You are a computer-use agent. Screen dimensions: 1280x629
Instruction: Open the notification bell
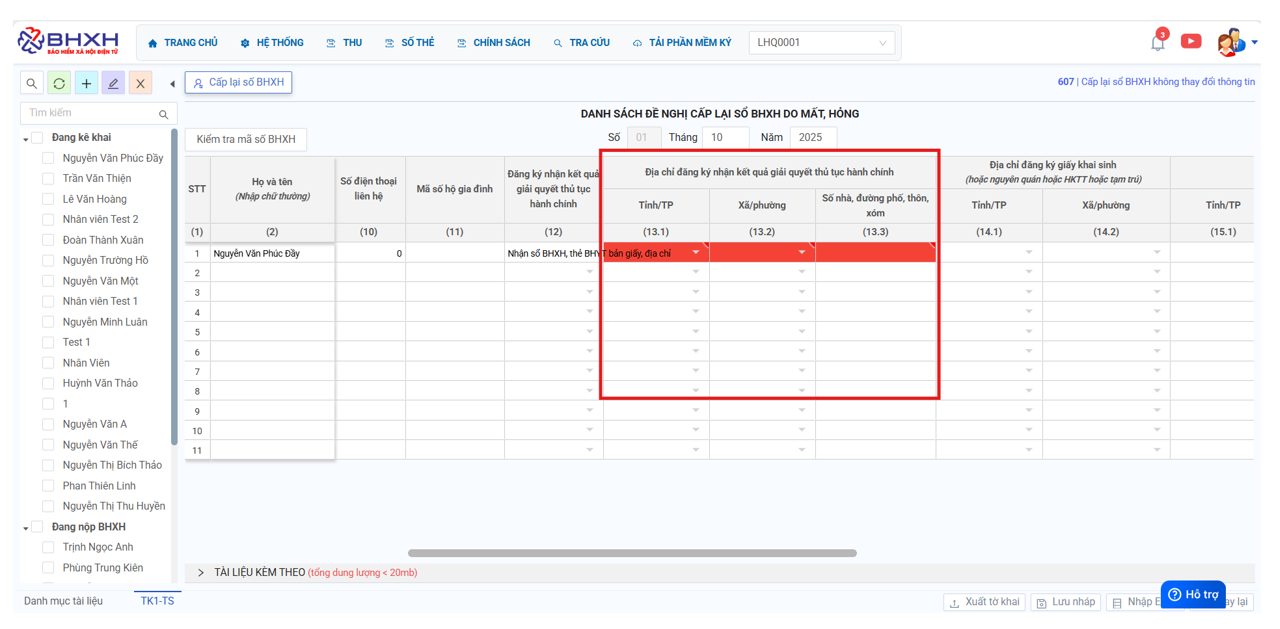tap(1157, 43)
